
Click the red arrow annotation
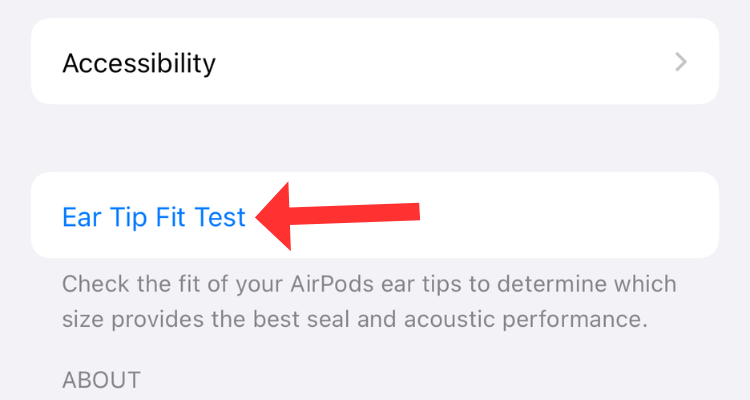pos(340,216)
